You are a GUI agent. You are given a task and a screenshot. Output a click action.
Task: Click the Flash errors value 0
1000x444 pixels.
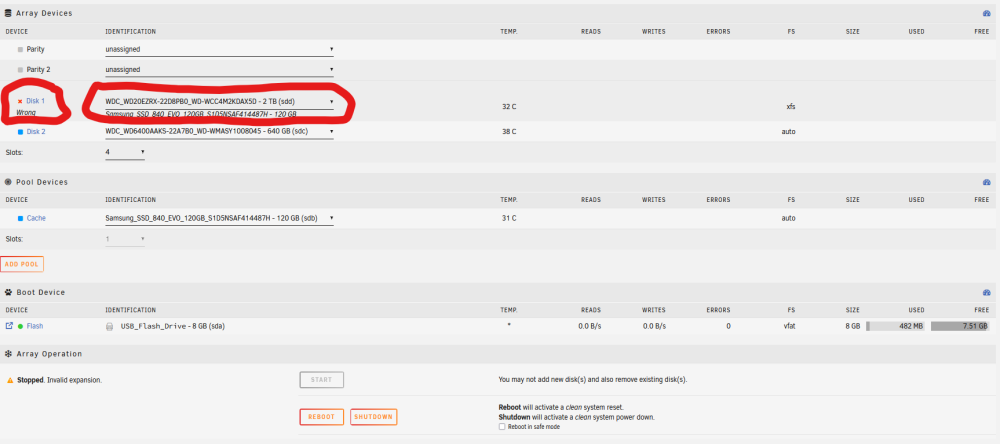(728, 326)
